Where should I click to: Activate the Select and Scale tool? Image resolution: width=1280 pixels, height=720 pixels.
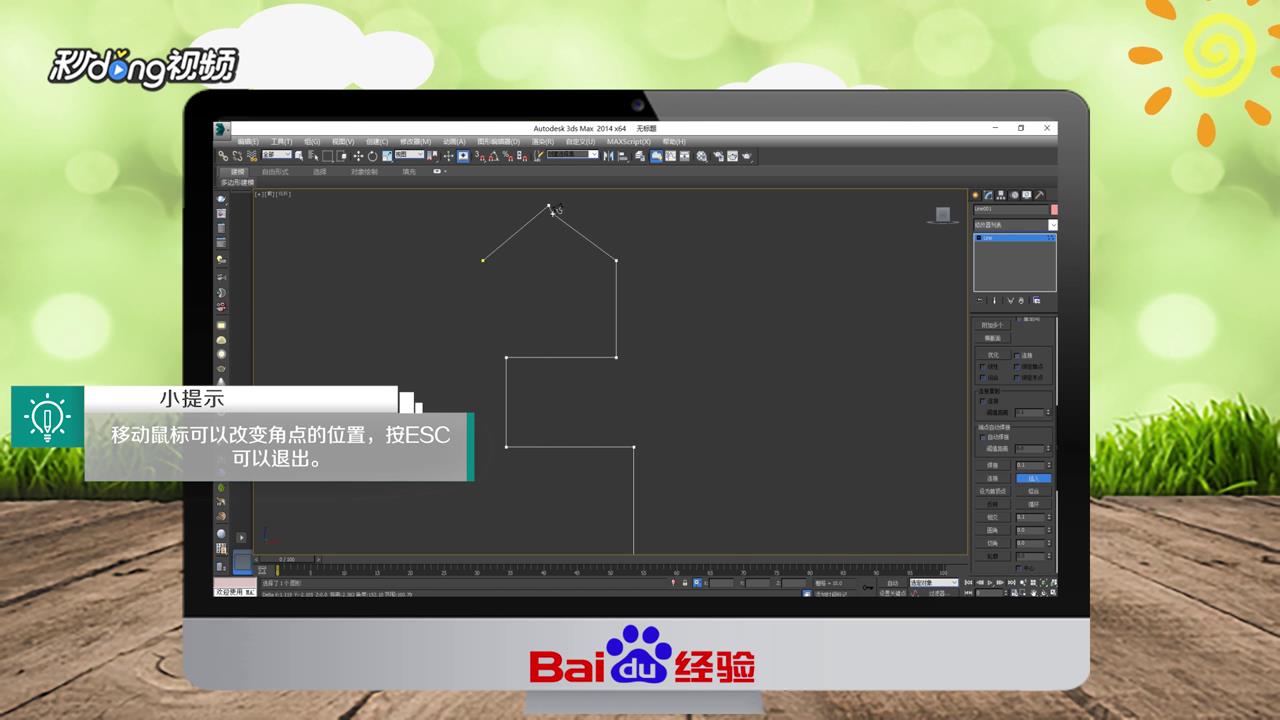(x=387, y=156)
